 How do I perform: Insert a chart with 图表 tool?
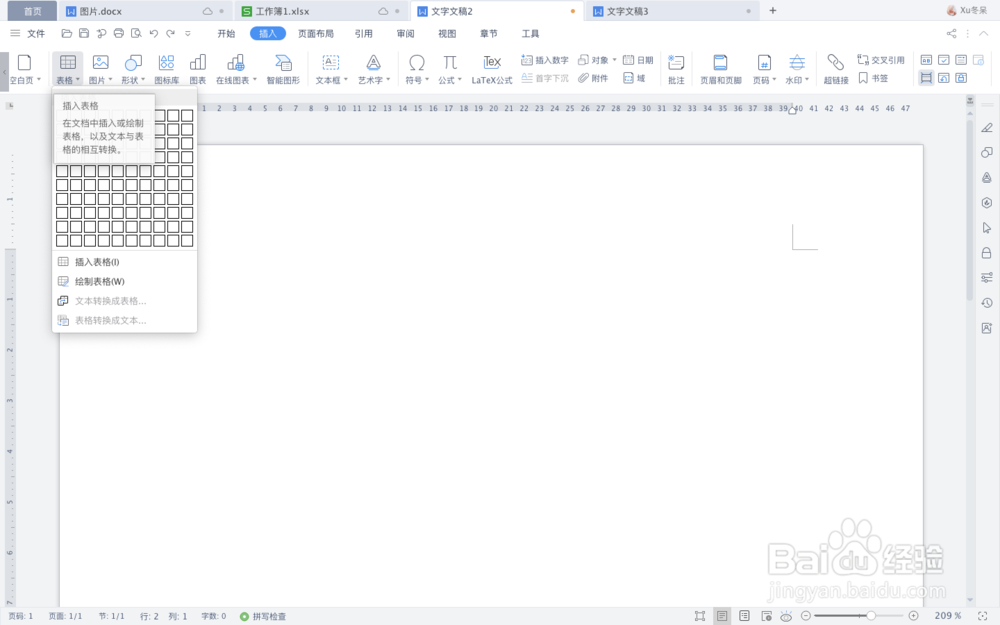pyautogui.click(x=198, y=68)
